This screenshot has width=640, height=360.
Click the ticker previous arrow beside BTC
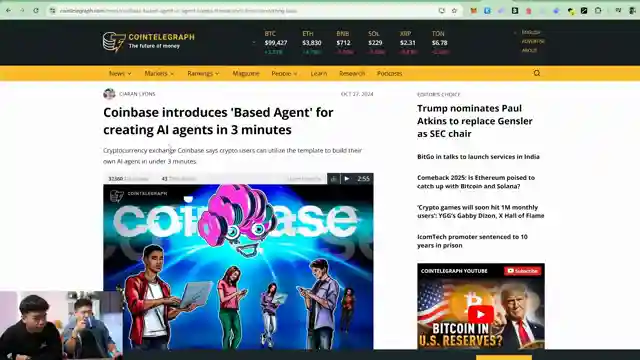coord(254,42)
